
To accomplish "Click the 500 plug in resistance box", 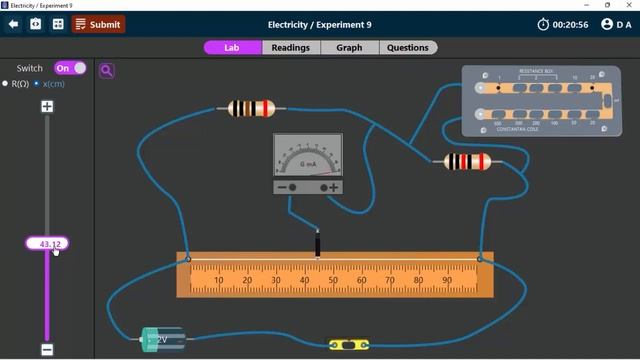I will pyautogui.click(x=499, y=114).
